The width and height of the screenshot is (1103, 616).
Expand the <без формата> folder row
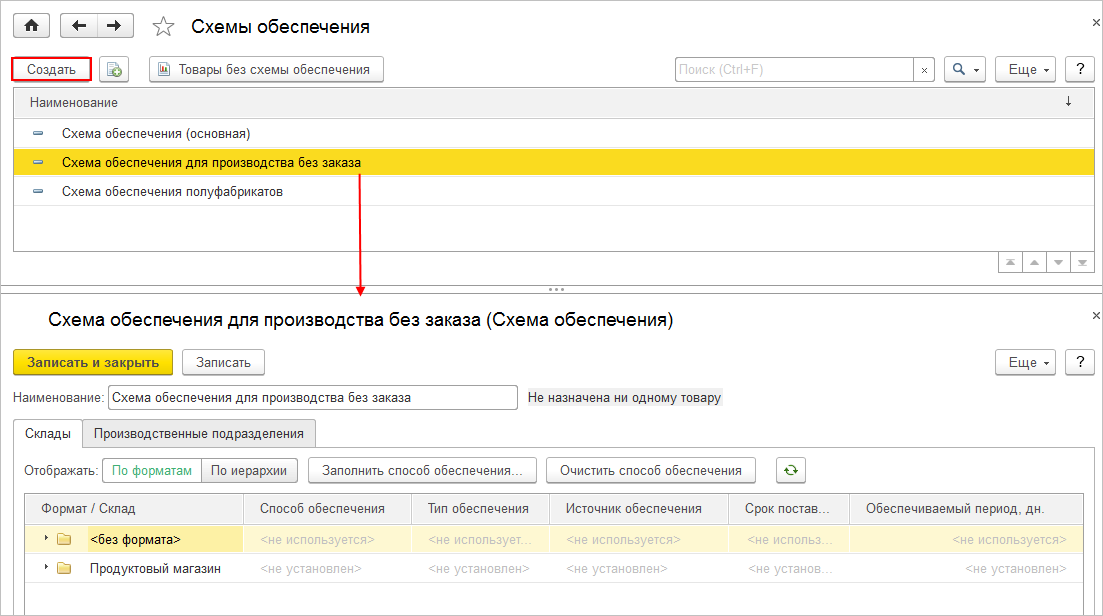46,538
